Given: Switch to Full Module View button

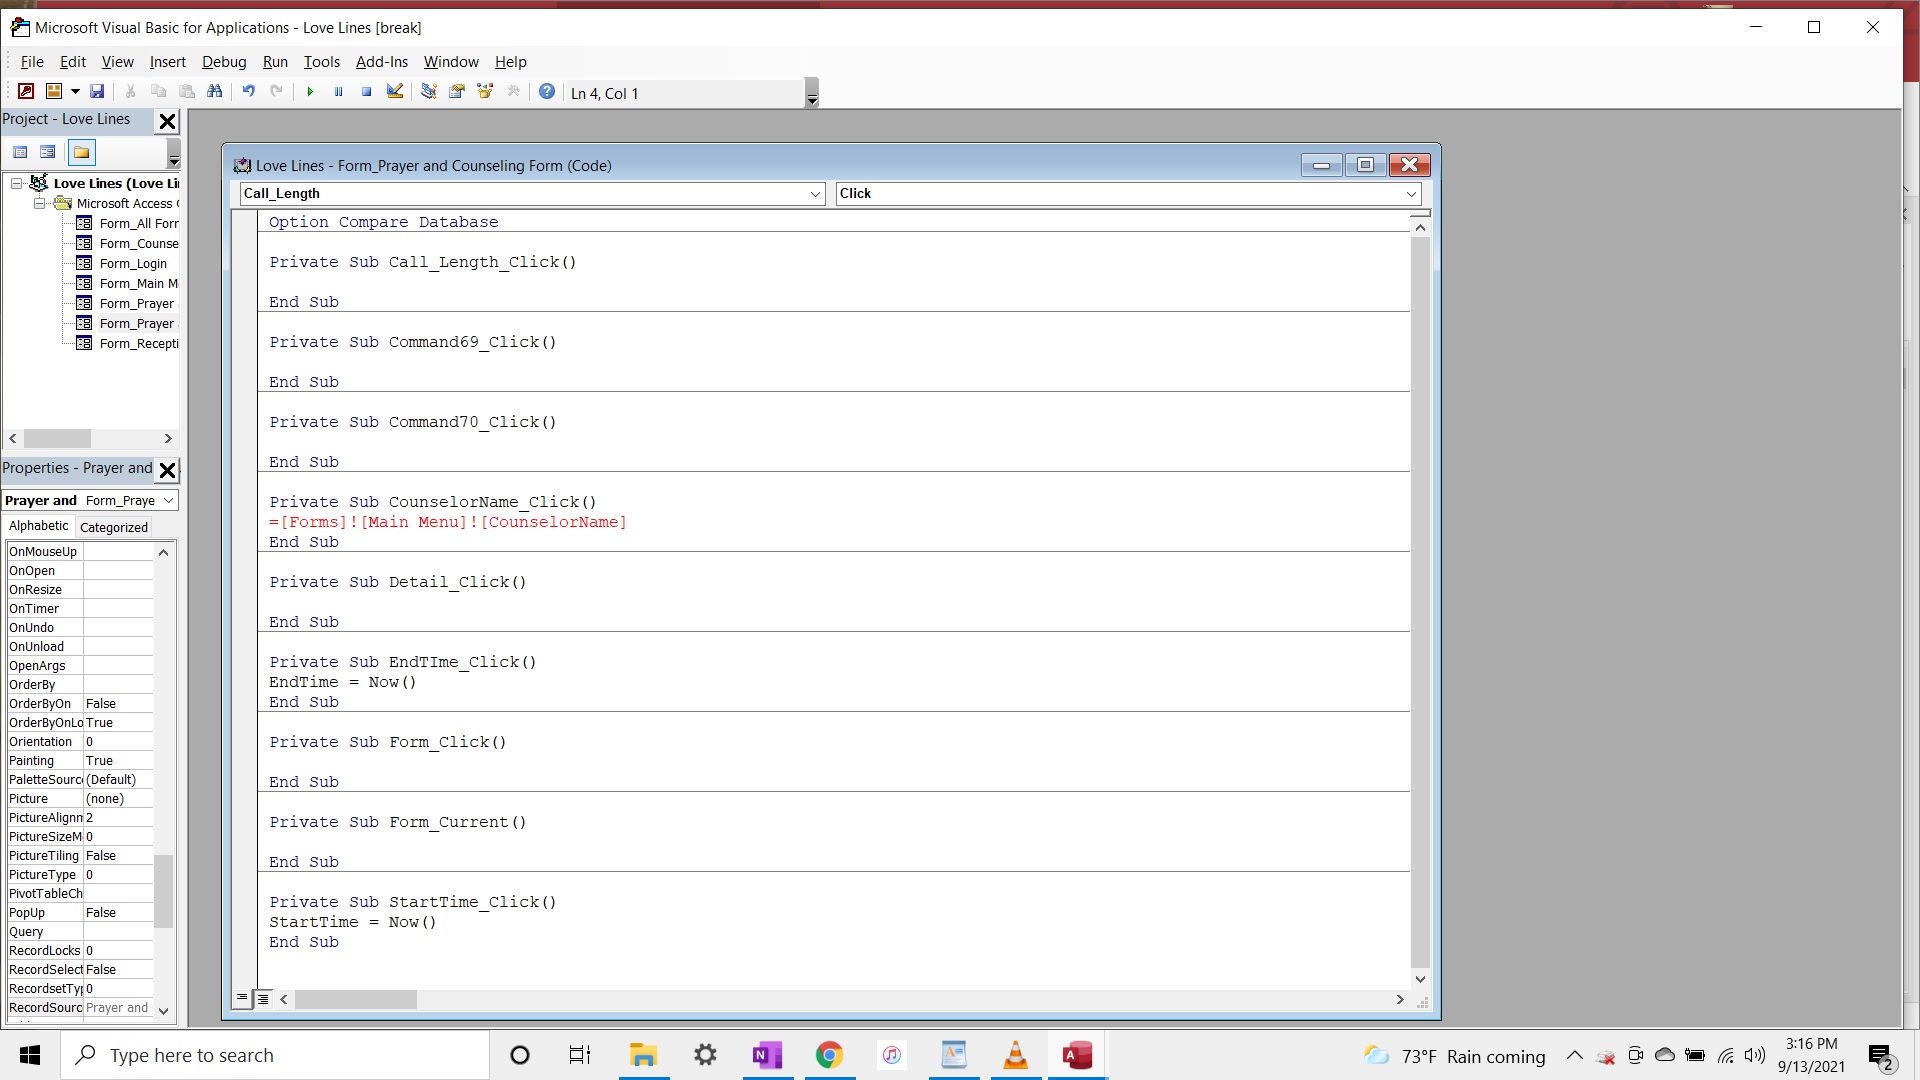Looking at the screenshot, I should [x=263, y=998].
